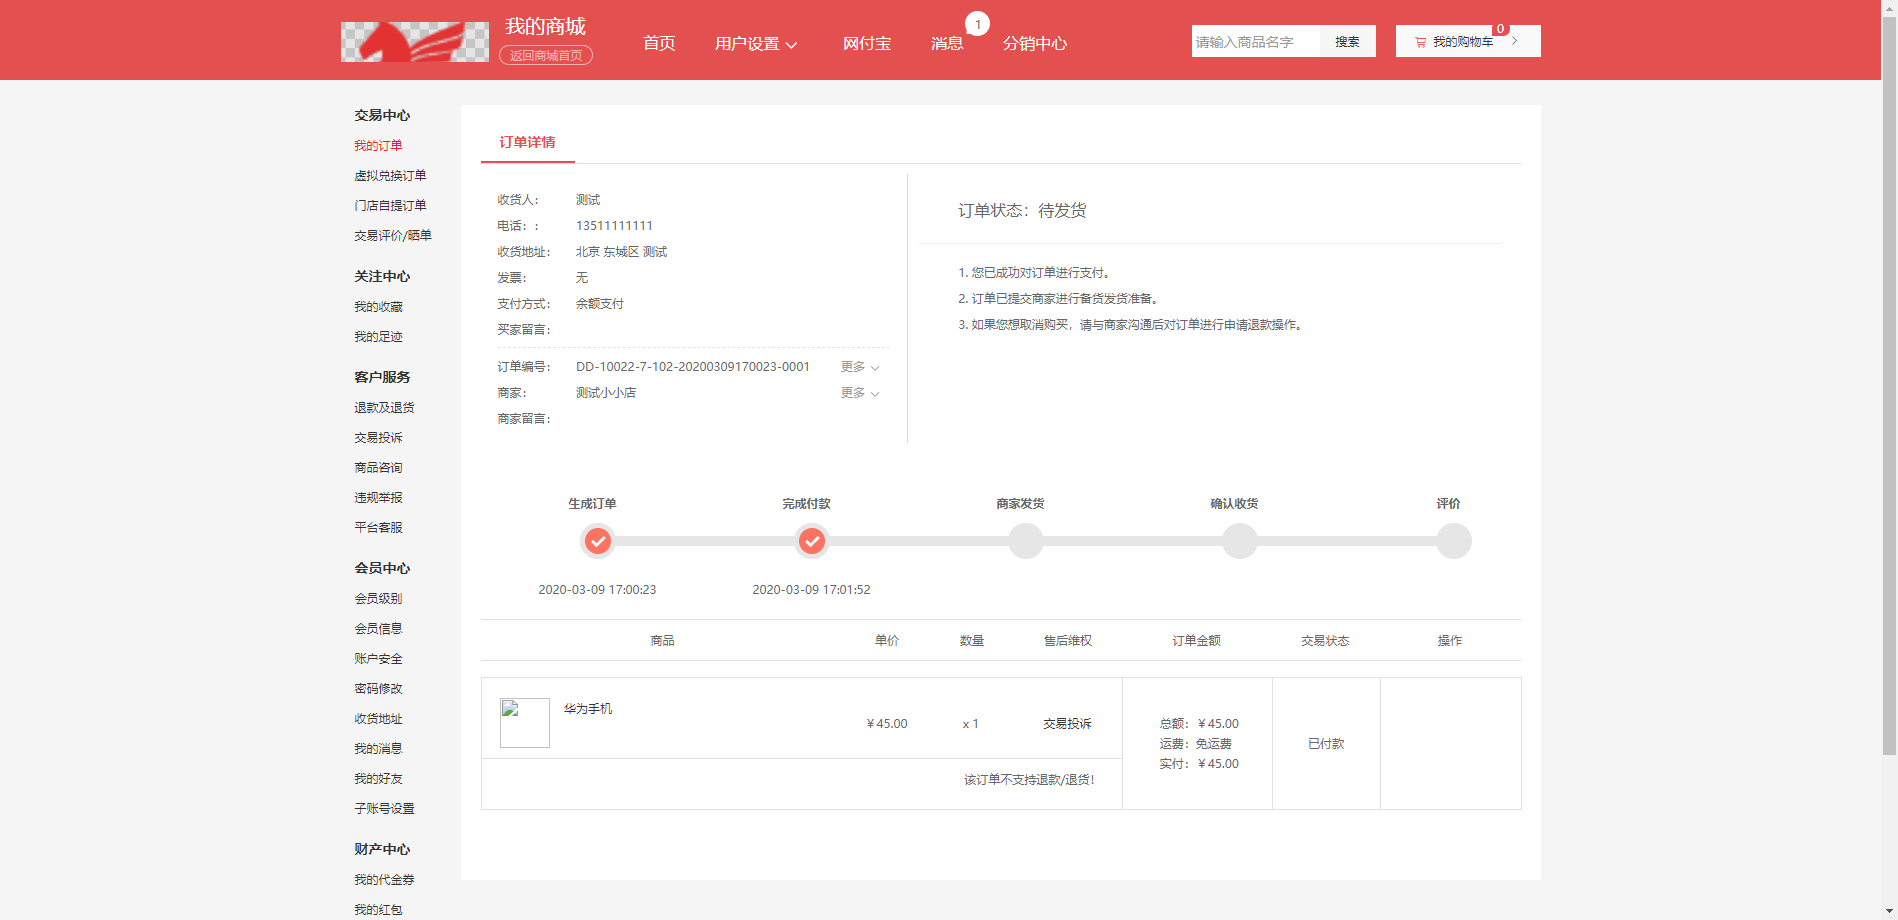Click the 订单状态：待发货 status text
The height and width of the screenshot is (920, 1898).
click(x=1022, y=211)
